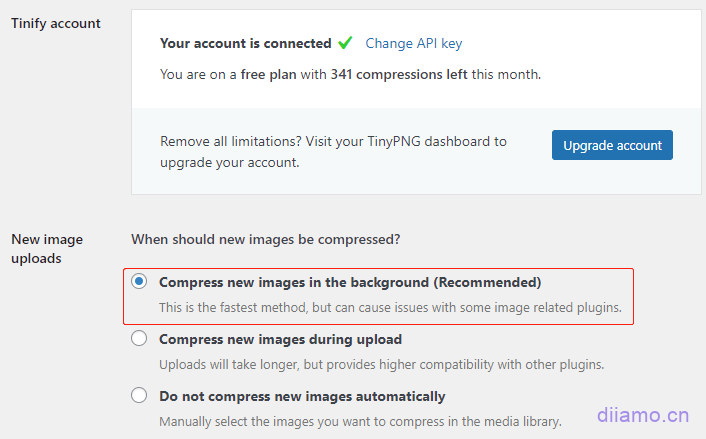Click the 'Tinify account' section heading
Image resolution: width=706 pixels, height=439 pixels.
(56, 23)
